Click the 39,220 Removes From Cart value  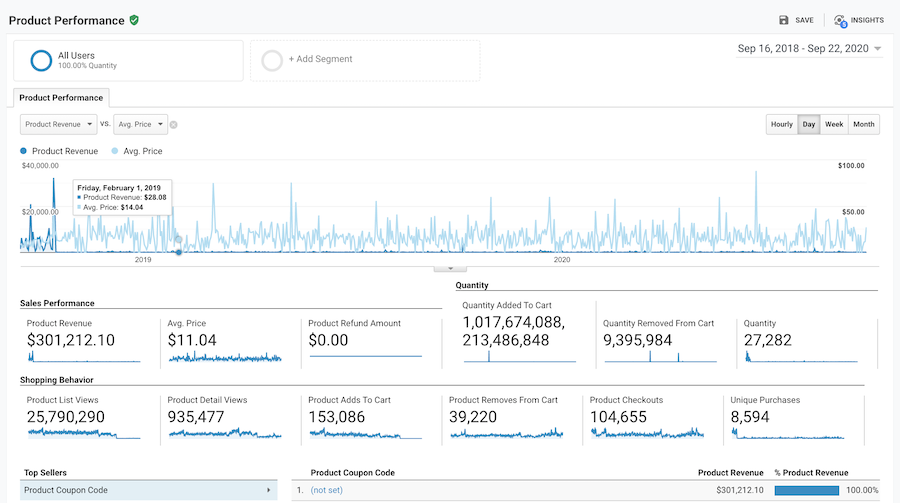(473, 417)
